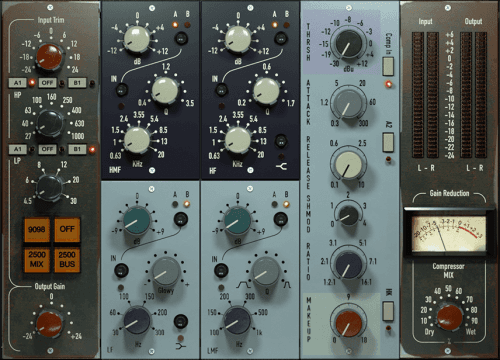Switch LMF band A/B selector button
This screenshot has width=500, height=360.
tap(280, 219)
